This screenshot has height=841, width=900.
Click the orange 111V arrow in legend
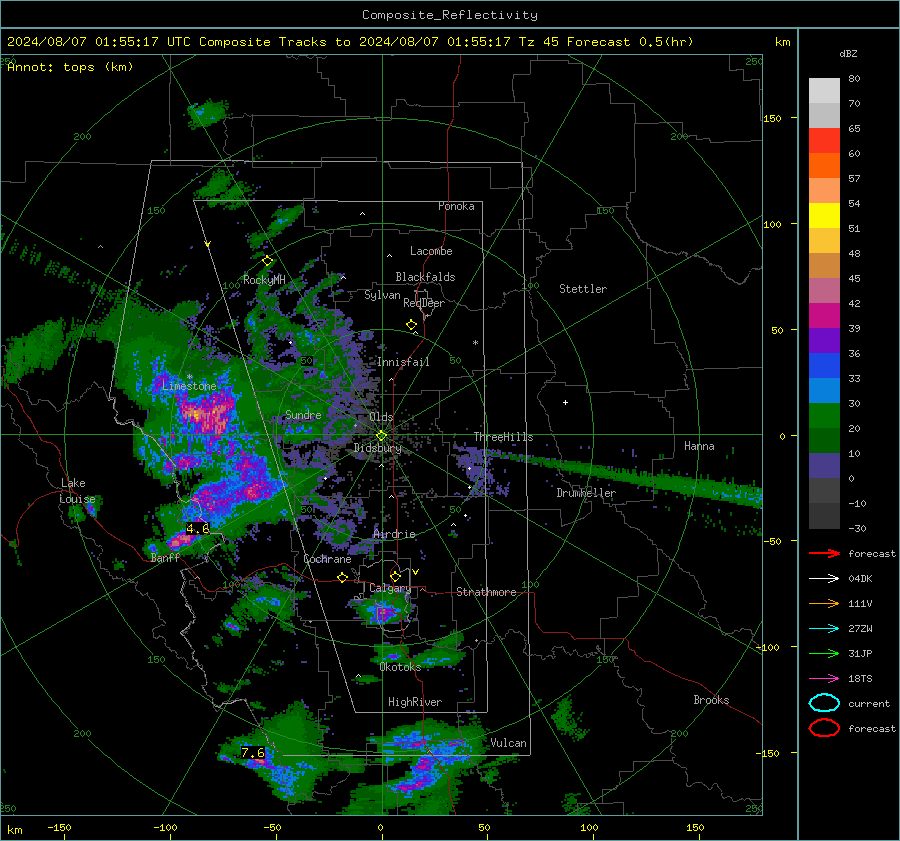pyautogui.click(x=824, y=603)
